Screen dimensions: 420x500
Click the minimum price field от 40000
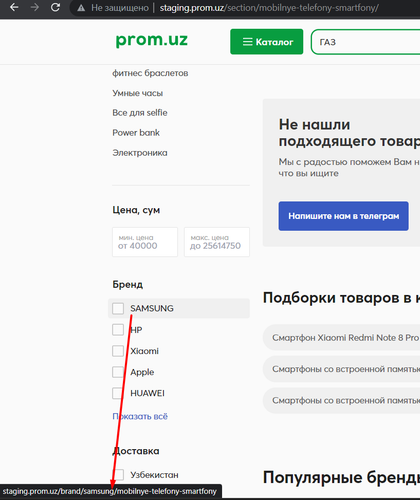(145, 242)
